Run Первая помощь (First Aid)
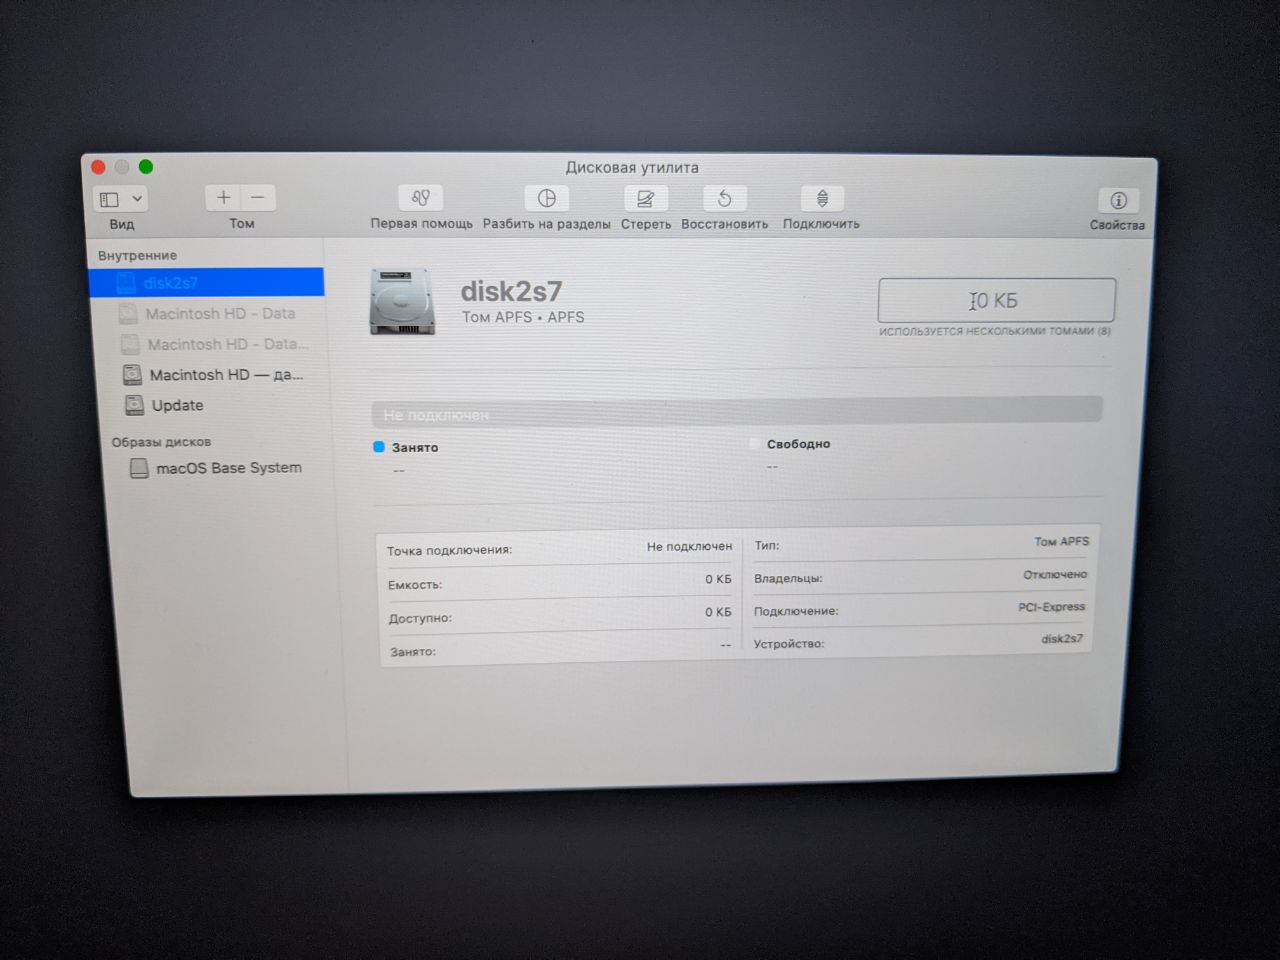This screenshot has width=1280, height=960. [x=421, y=198]
